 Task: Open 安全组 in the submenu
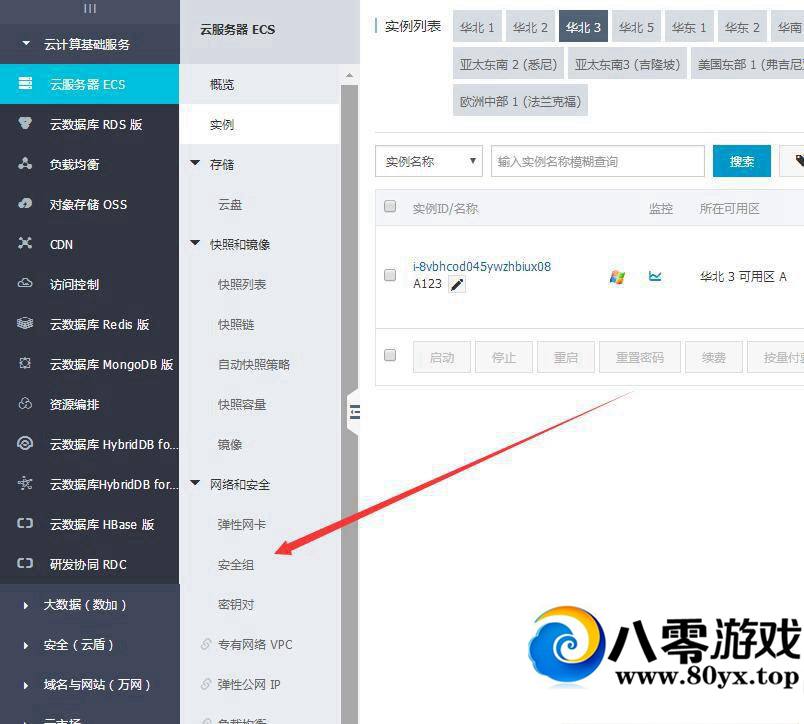tap(235, 565)
